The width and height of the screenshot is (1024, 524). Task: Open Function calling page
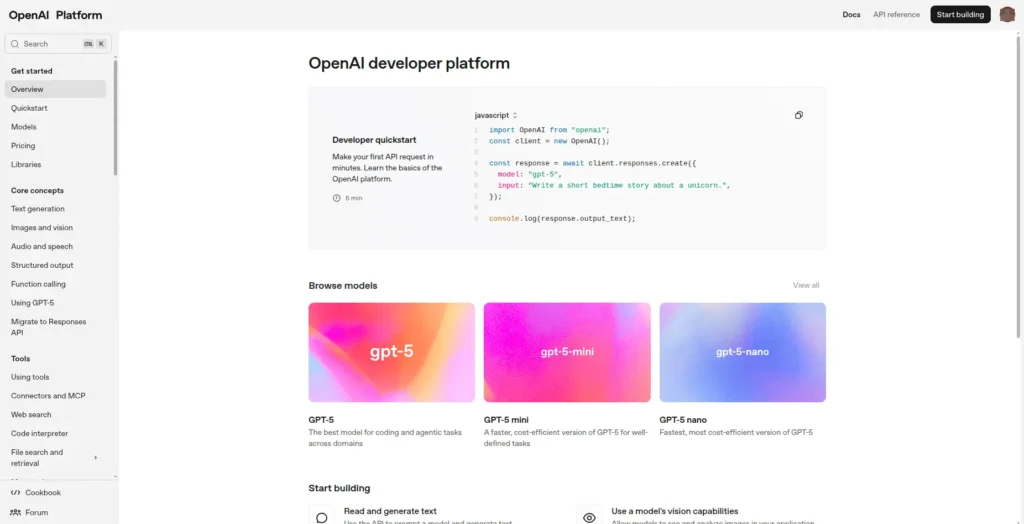pos(38,284)
